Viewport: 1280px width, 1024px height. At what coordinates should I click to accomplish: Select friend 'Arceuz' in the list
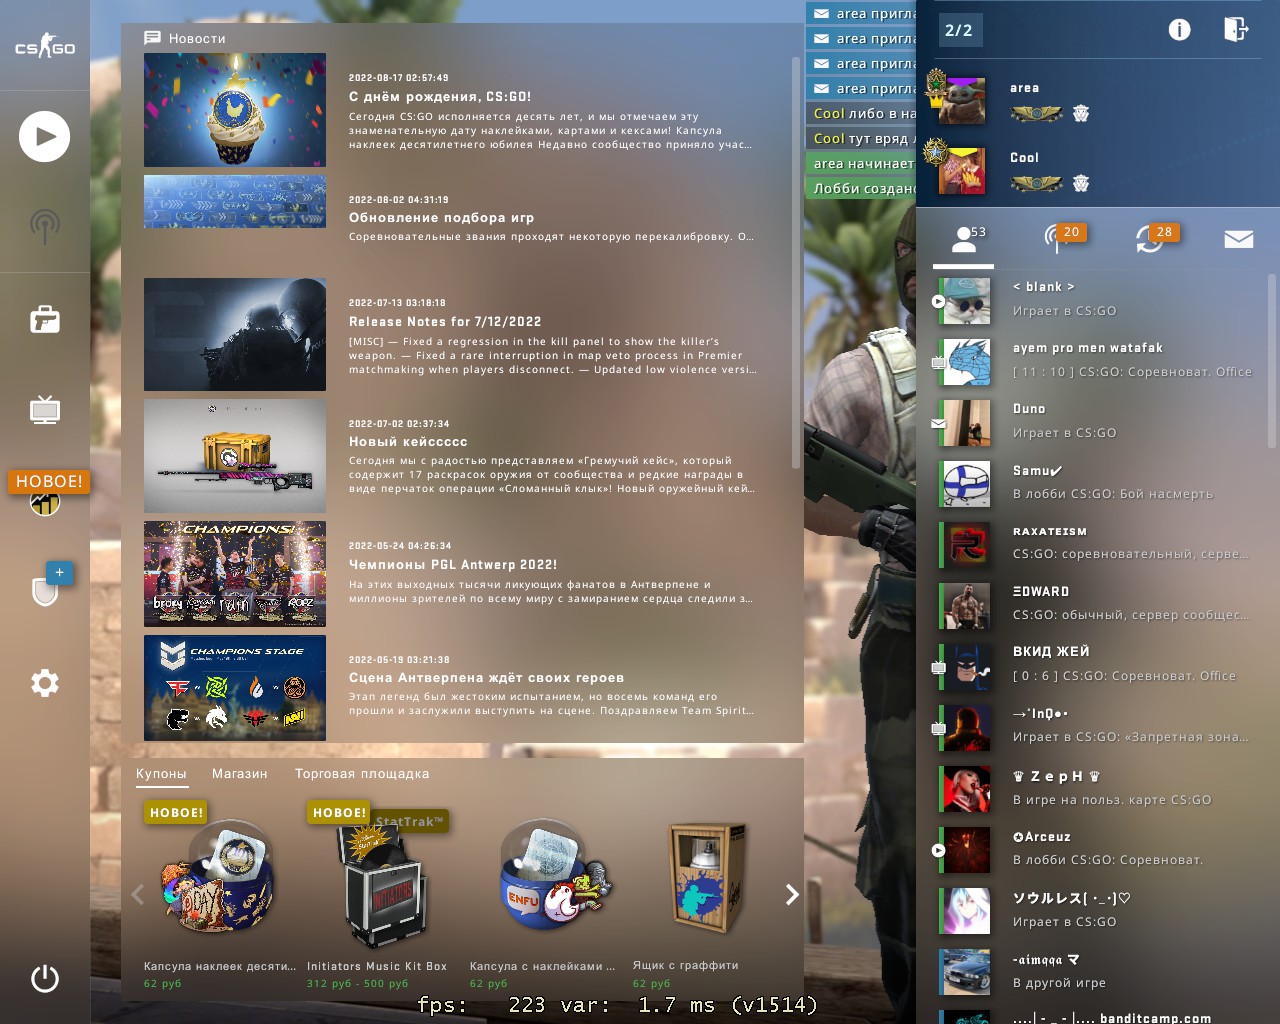(x=1098, y=849)
